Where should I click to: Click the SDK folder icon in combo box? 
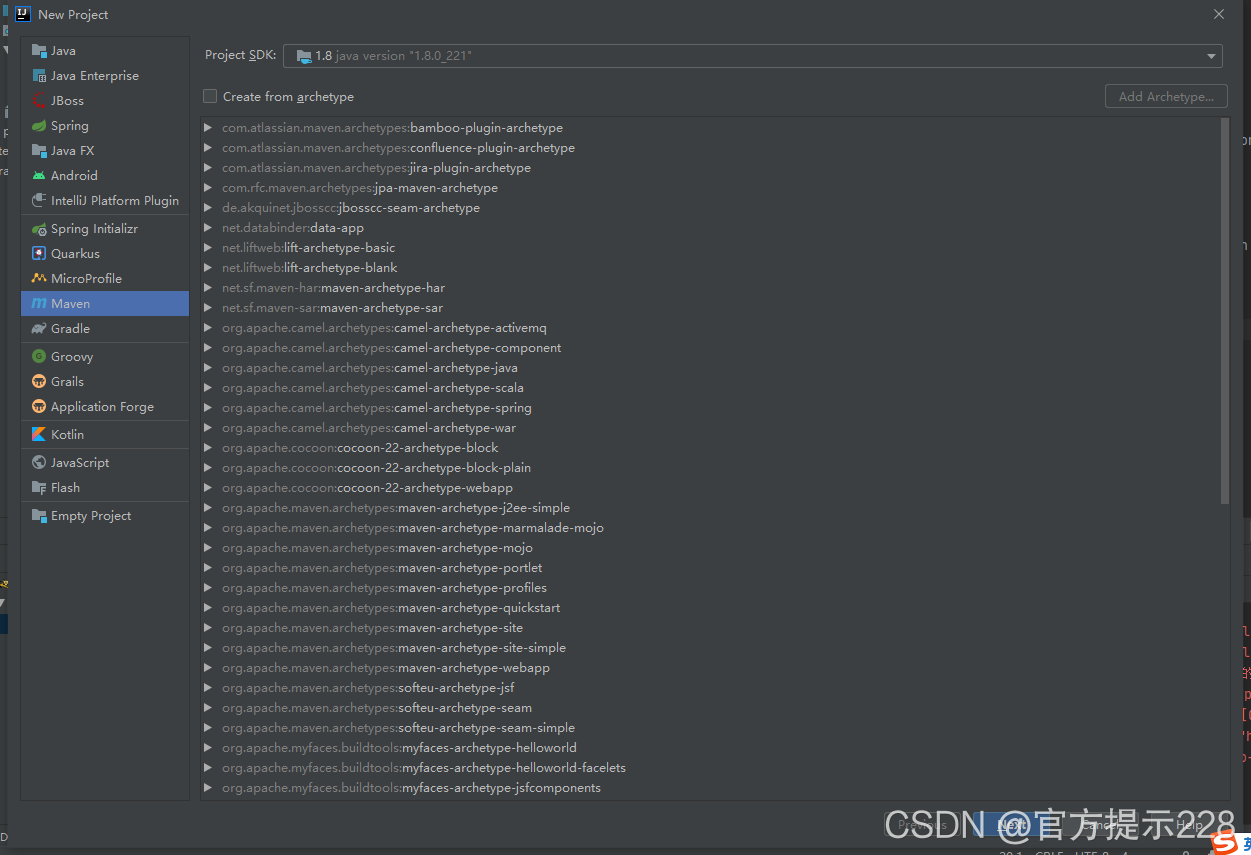[303, 56]
